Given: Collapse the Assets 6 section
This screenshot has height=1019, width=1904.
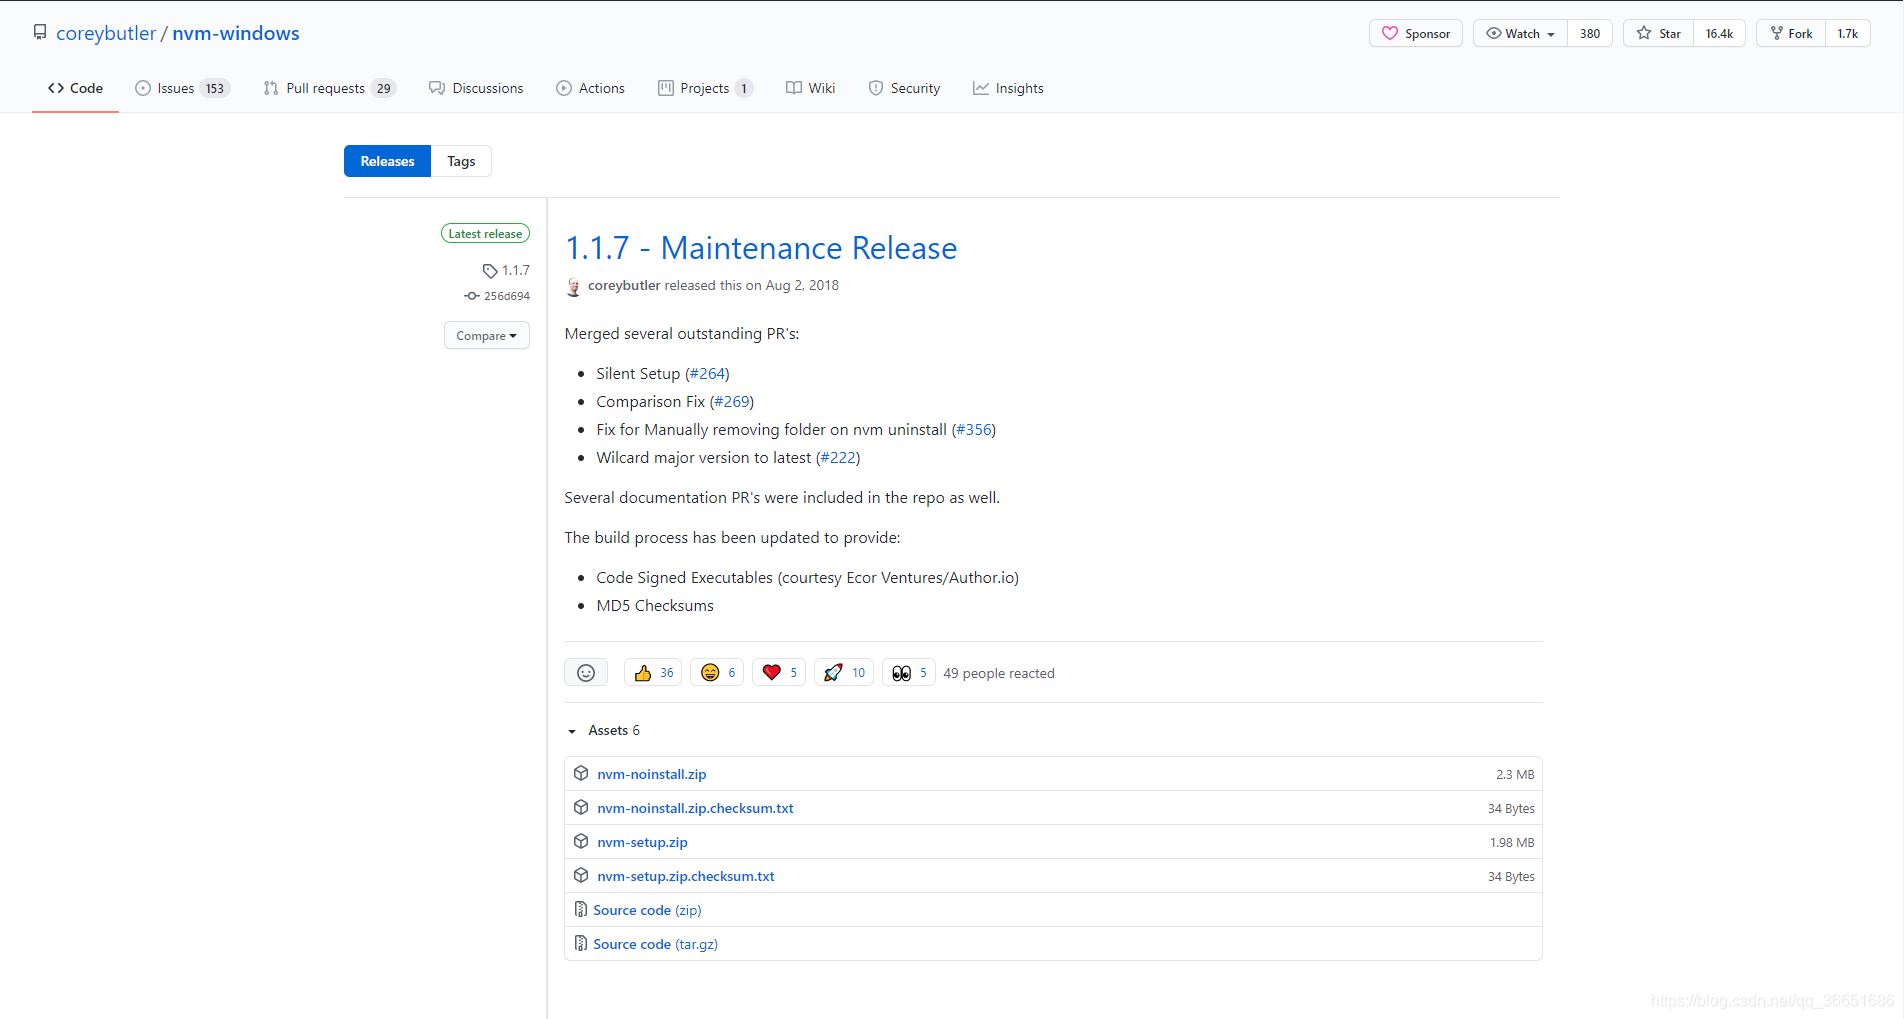Looking at the screenshot, I should click(x=603, y=731).
